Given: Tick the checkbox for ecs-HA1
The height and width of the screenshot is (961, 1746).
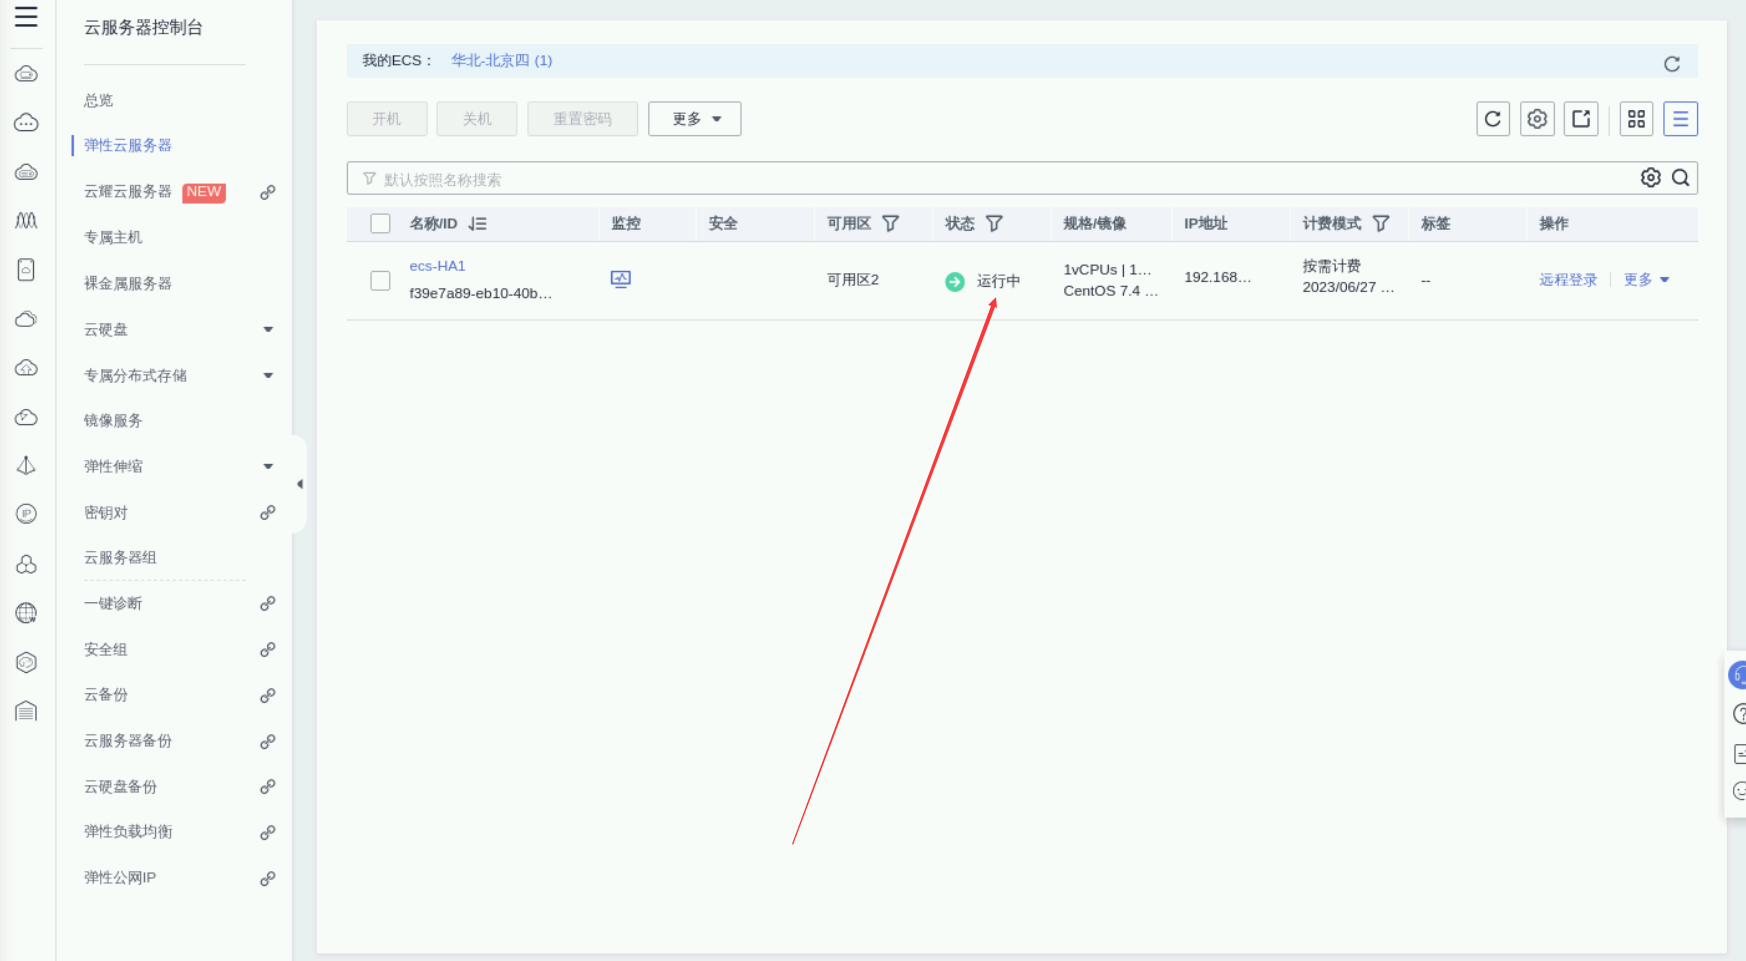Looking at the screenshot, I should pos(380,281).
